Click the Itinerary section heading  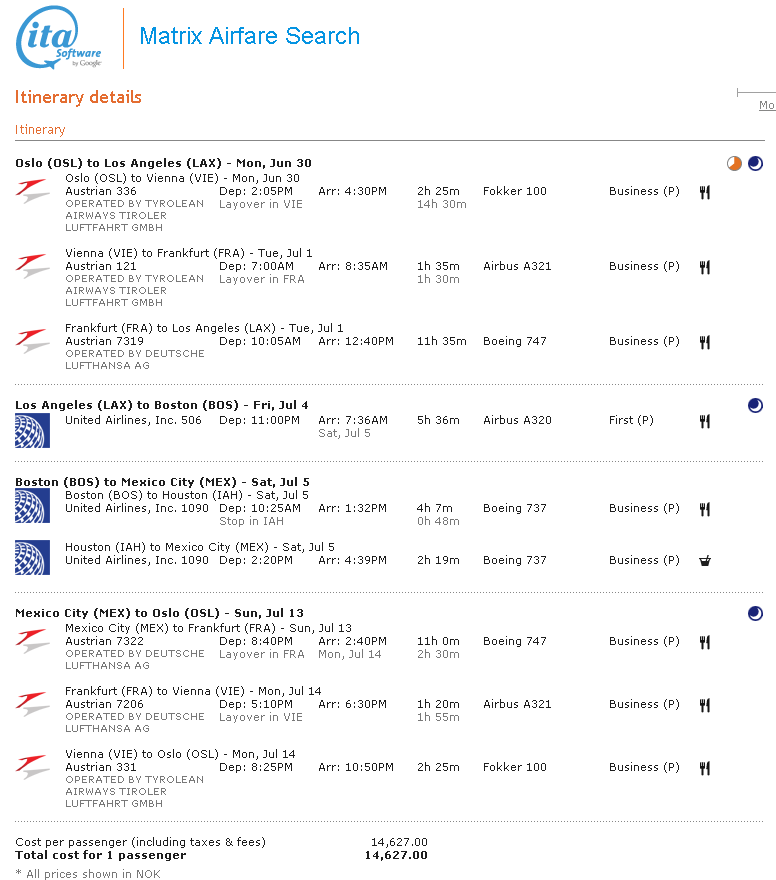(x=40, y=130)
